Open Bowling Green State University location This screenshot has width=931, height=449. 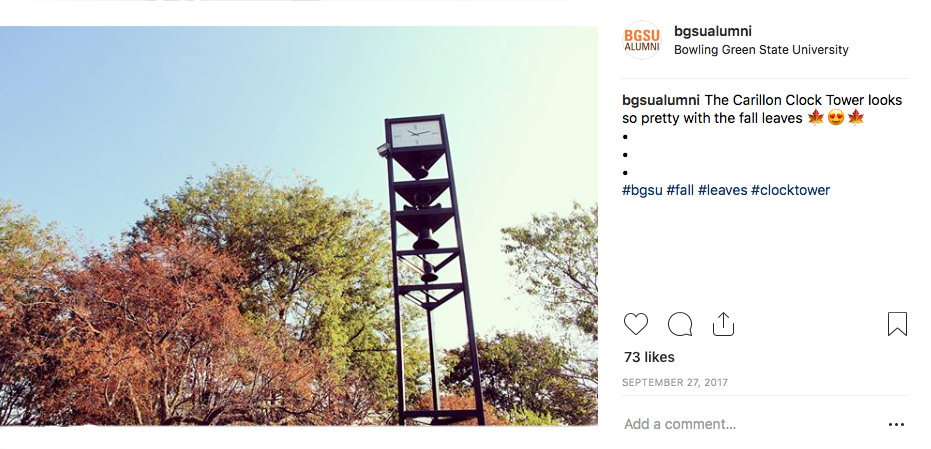[761, 50]
